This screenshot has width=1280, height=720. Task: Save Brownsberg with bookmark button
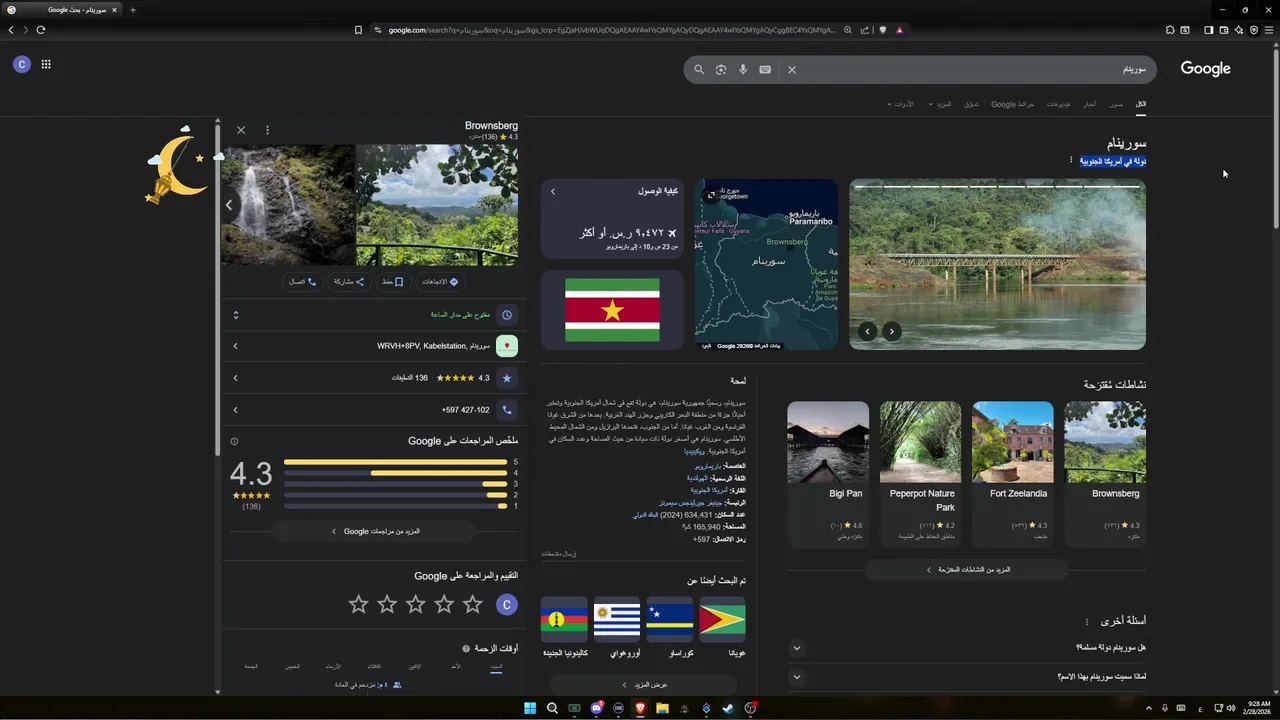coord(392,282)
